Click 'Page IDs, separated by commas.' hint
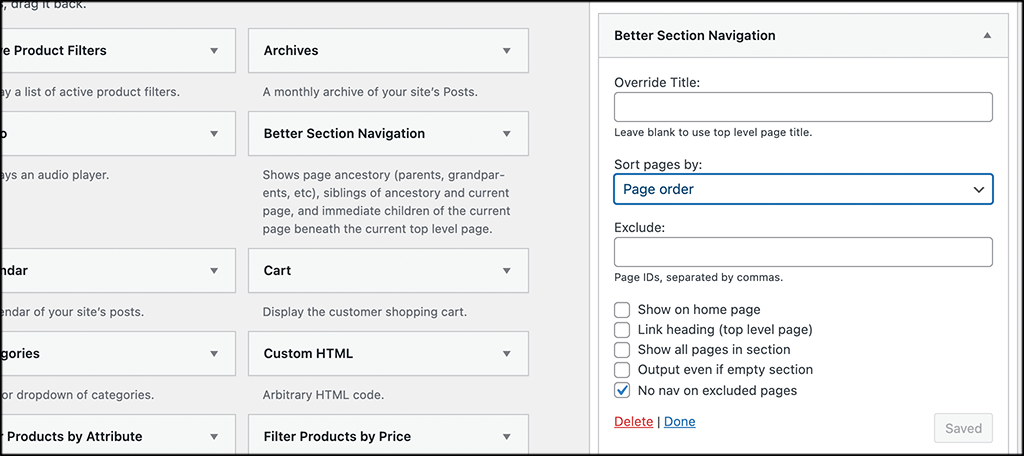Viewport: 1024px width, 456px height. point(699,277)
